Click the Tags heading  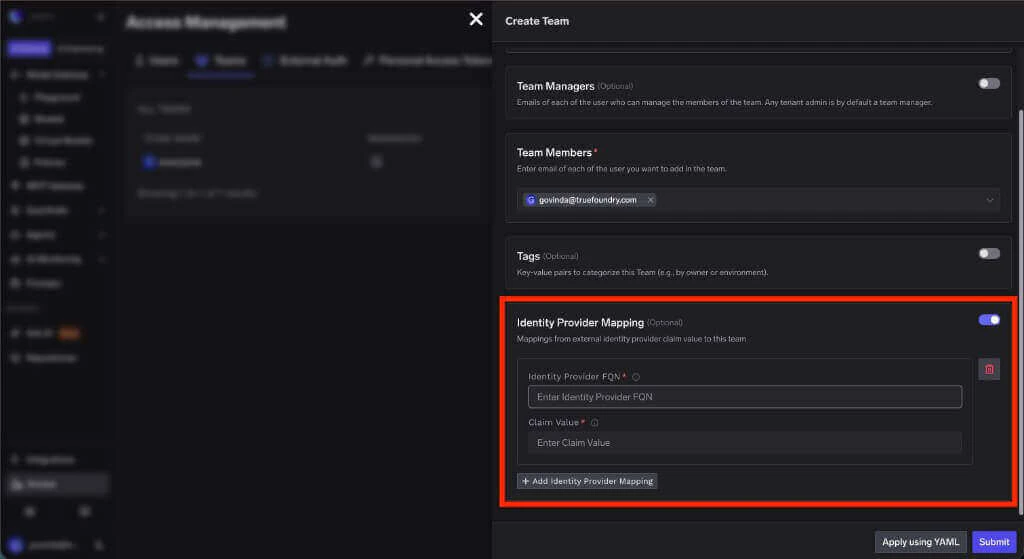pyautogui.click(x=528, y=256)
